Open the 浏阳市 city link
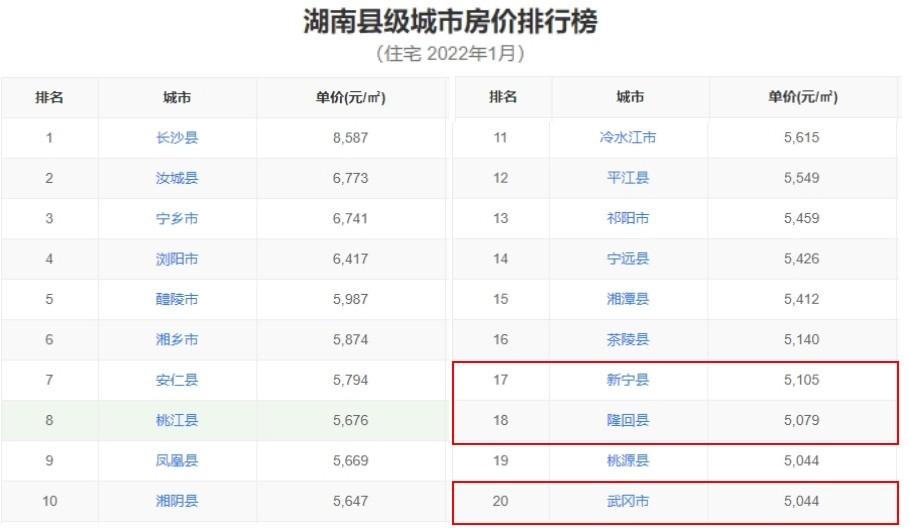Image resolution: width=909 pixels, height=532 pixels. [x=177, y=259]
